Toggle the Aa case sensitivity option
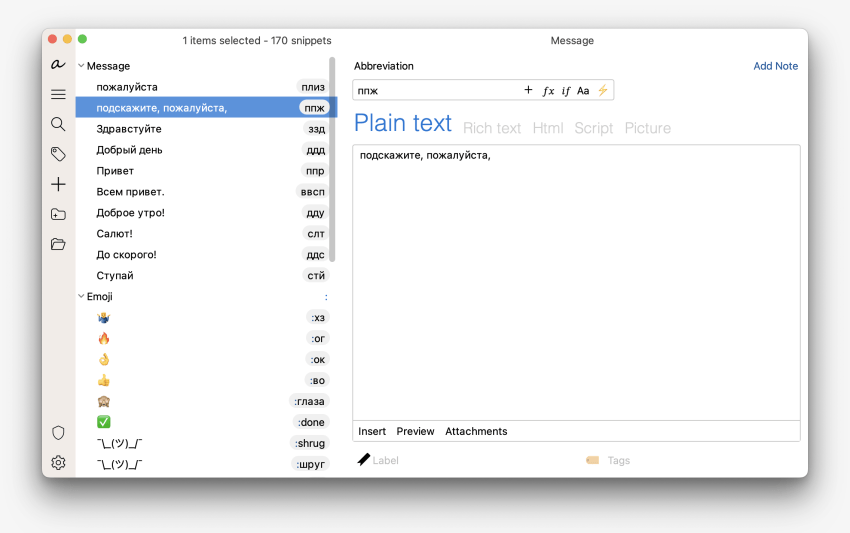Viewport: 850px width, 533px height. [x=583, y=91]
